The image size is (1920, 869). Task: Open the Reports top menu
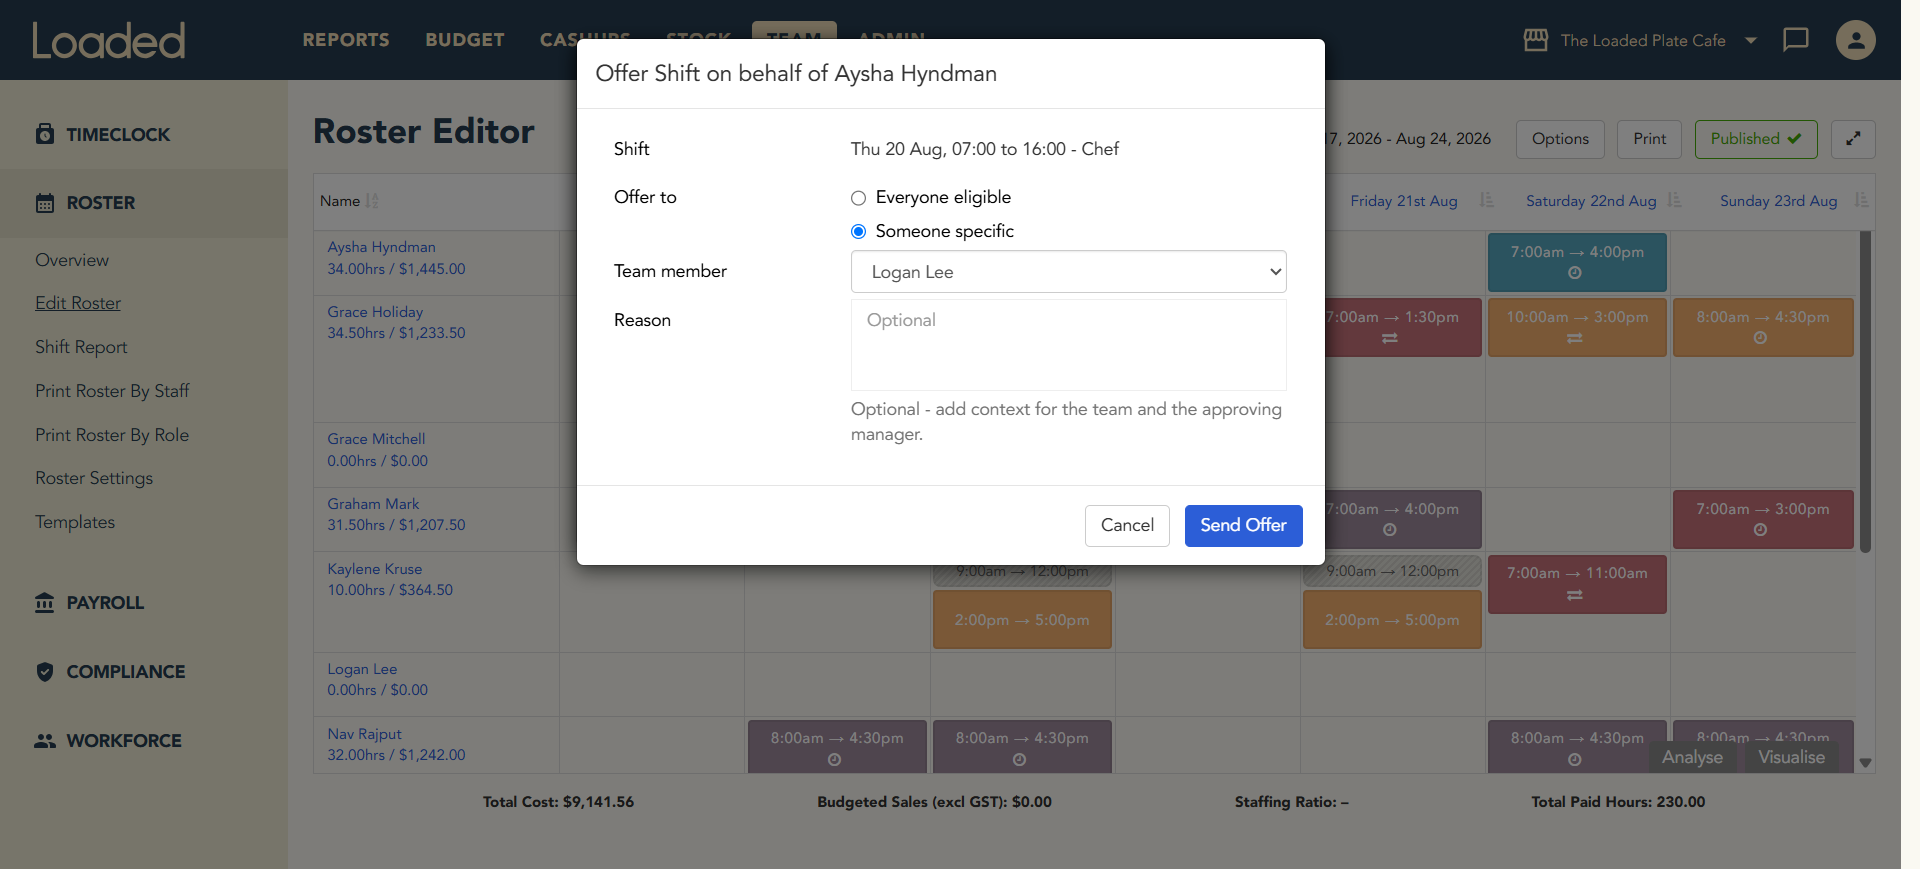coord(346,40)
